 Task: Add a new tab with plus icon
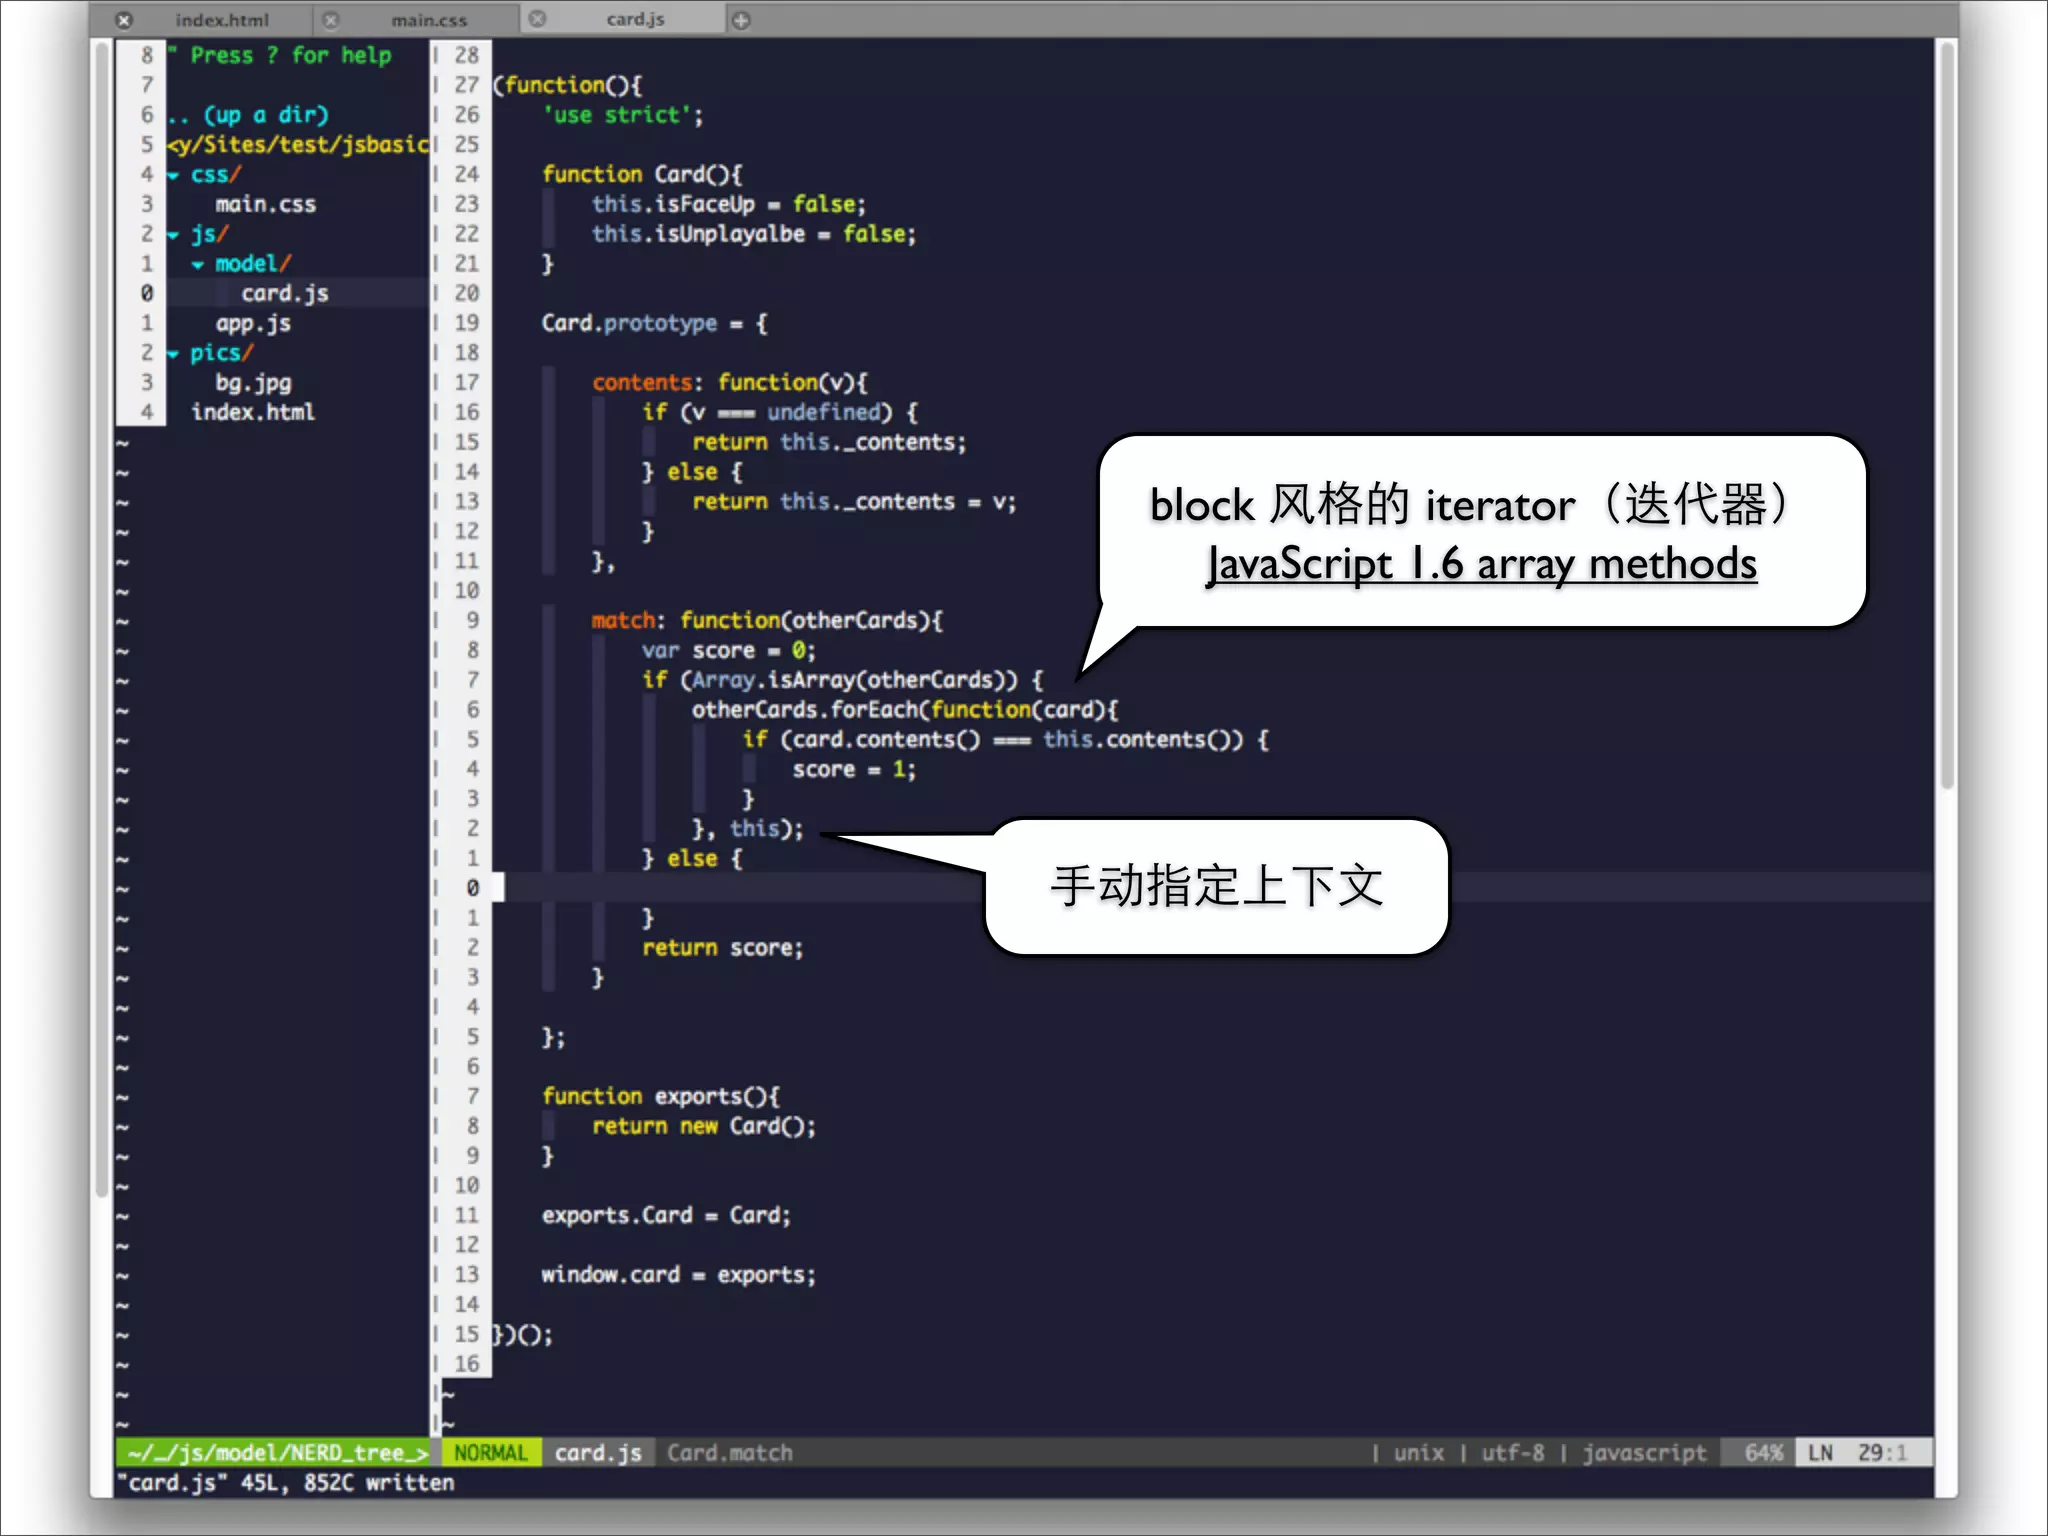click(x=741, y=20)
